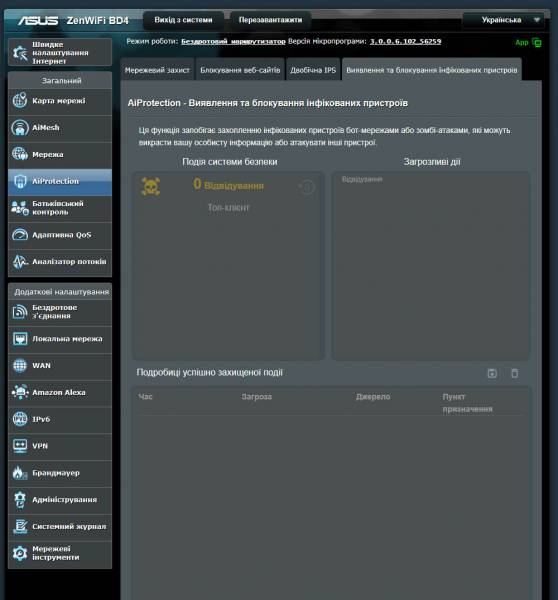This screenshot has height=600, width=558.
Task: Open the AiProtection menu entry
Action: tap(60, 182)
